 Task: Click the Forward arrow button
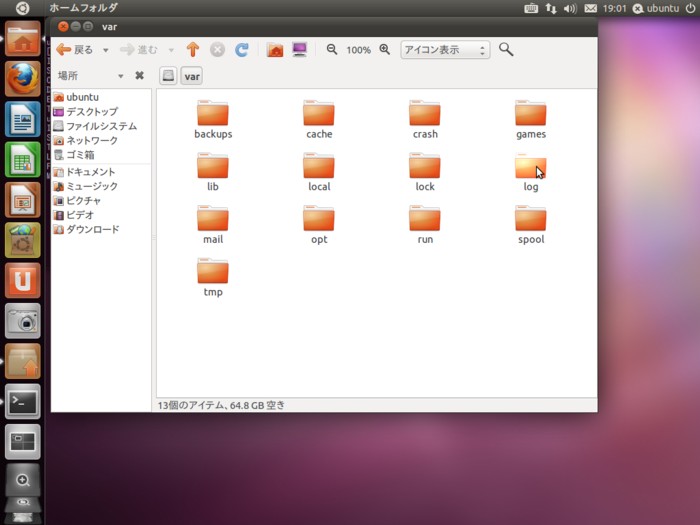point(139,50)
